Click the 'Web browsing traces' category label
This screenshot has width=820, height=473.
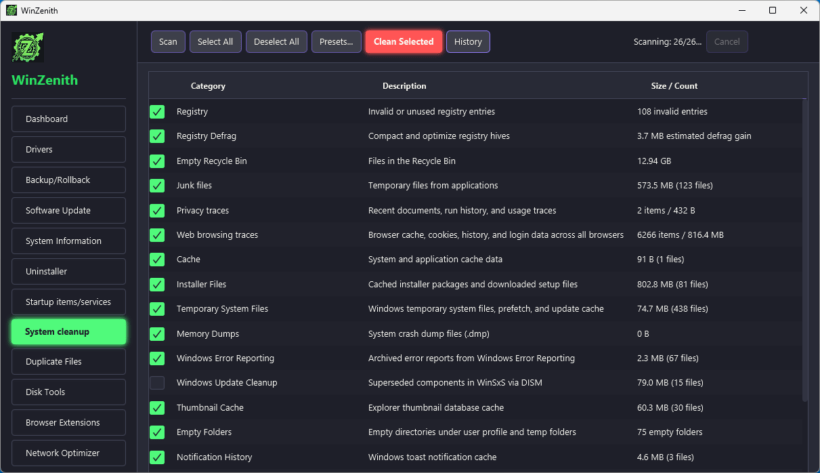click(x=217, y=235)
